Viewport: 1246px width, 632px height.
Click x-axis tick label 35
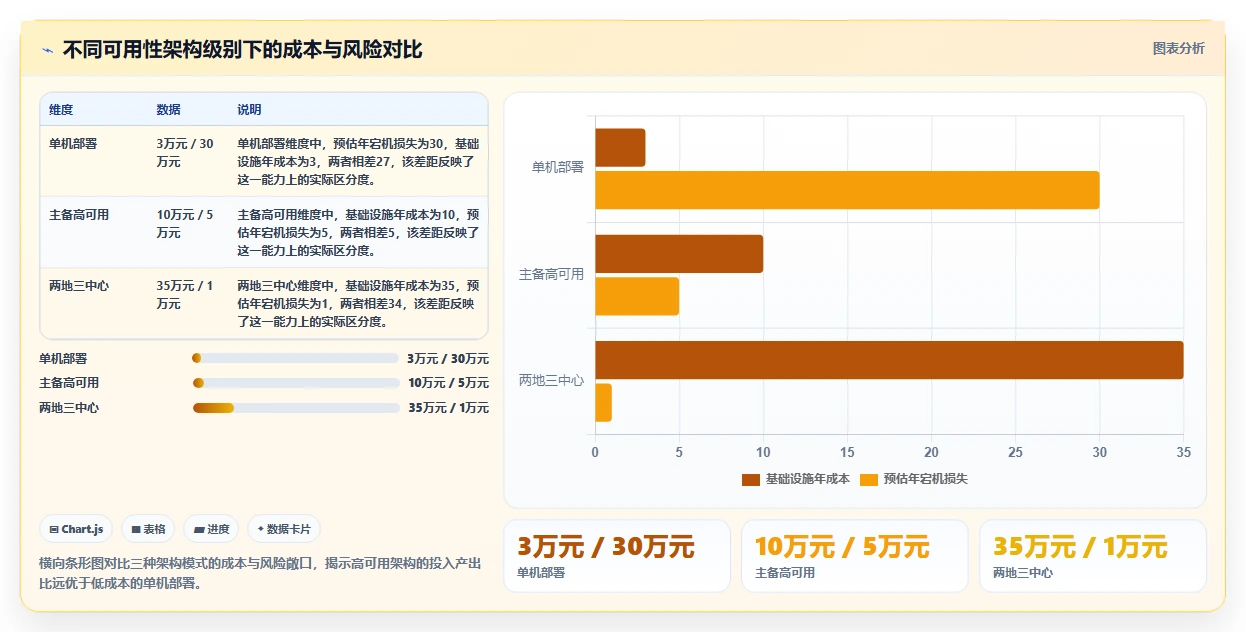tap(1183, 453)
